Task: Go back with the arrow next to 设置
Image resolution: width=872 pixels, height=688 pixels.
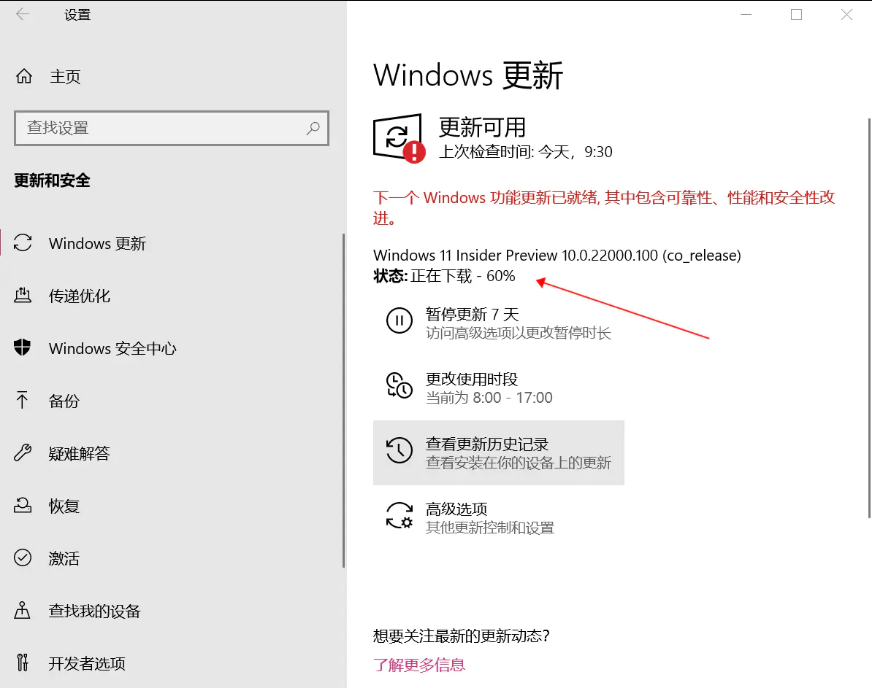Action: tap(23, 14)
